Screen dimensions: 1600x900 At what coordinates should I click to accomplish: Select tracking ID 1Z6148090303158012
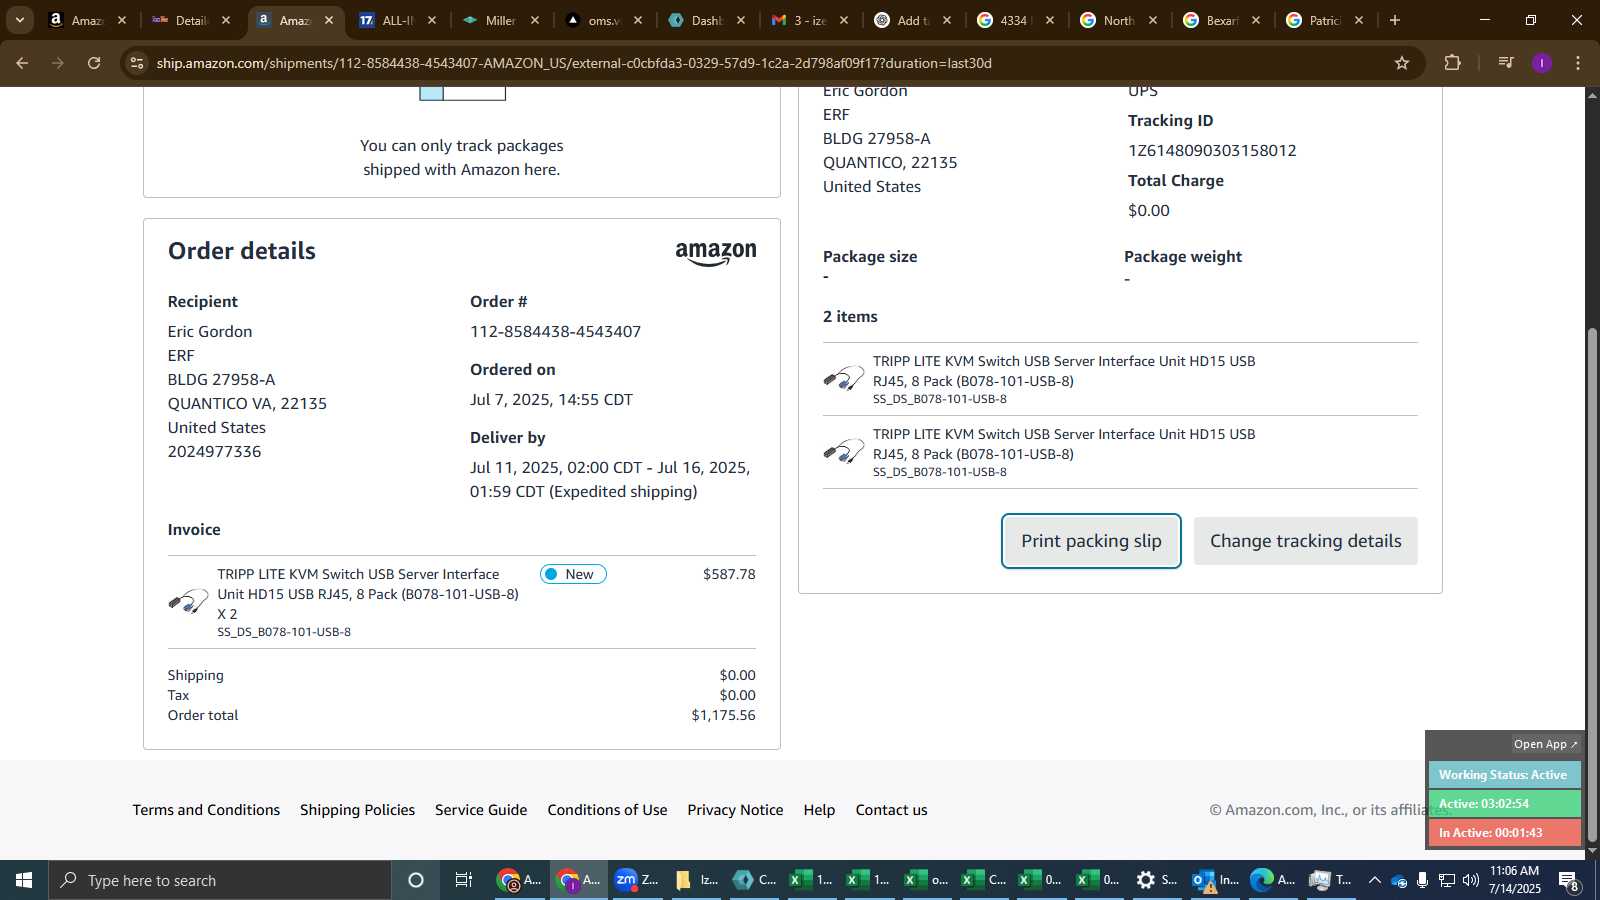(x=1212, y=151)
